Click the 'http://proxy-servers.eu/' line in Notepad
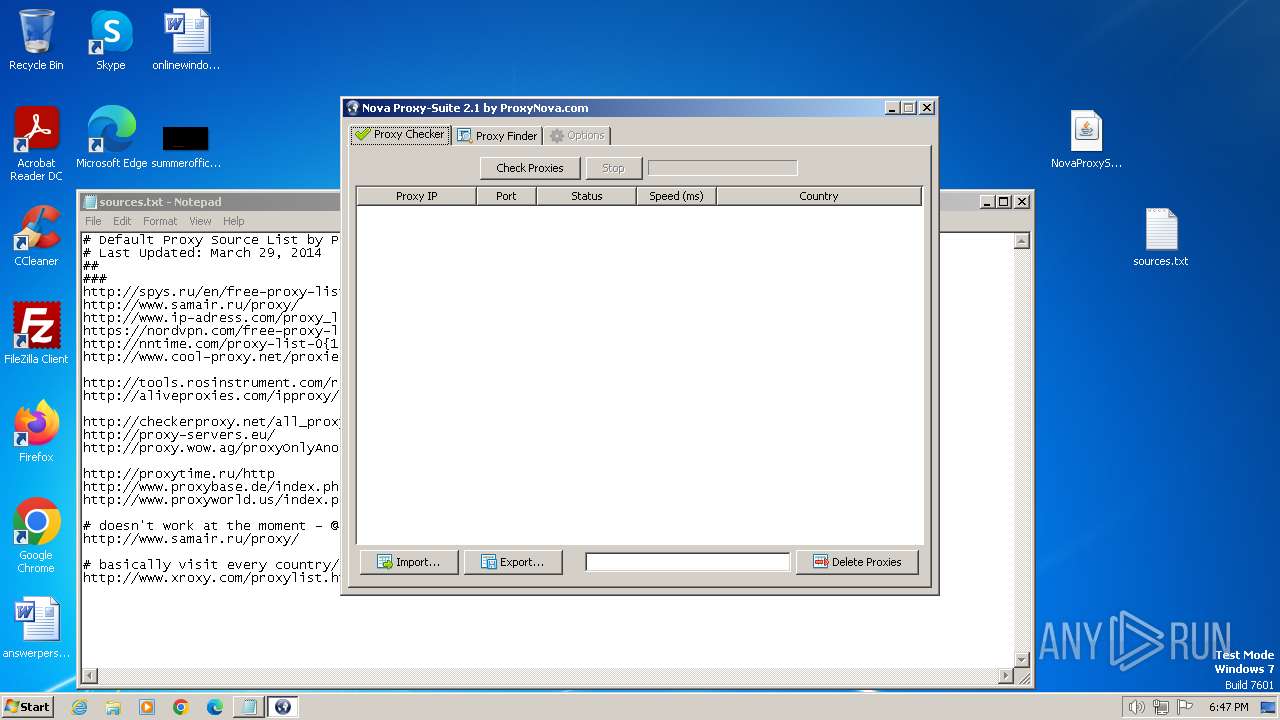Image resolution: width=1280 pixels, height=720 pixels. 179,434
